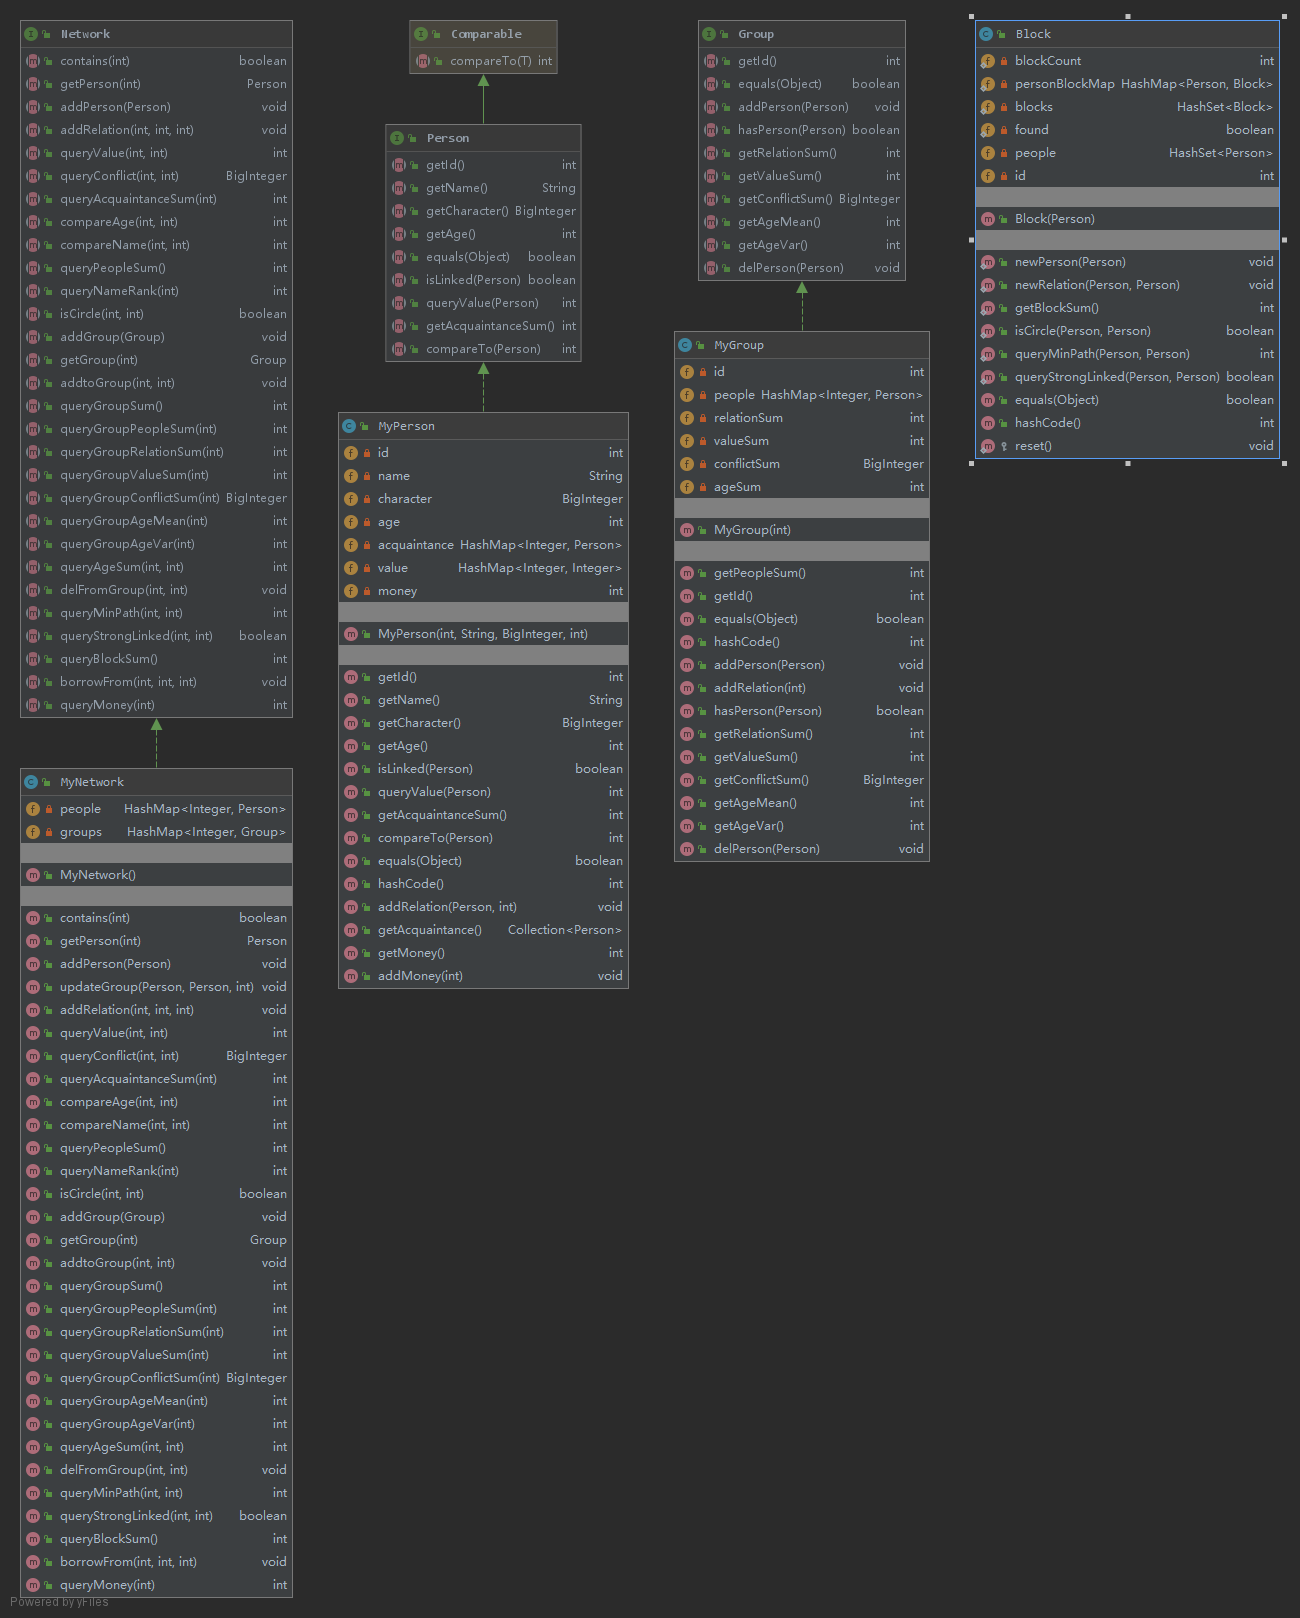
Task: Click the interface icon on the Person header
Action: click(397, 138)
